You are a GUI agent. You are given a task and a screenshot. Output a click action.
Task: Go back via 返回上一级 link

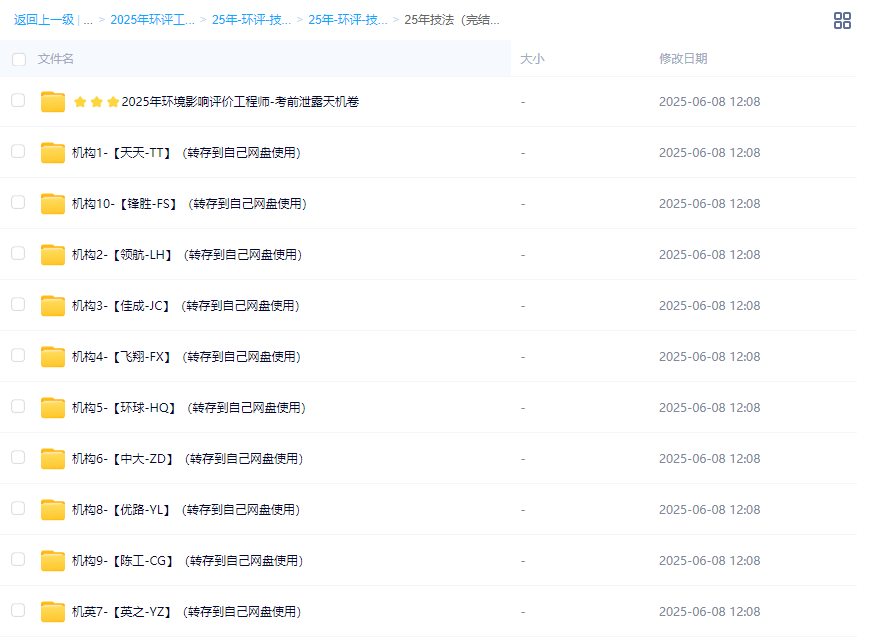click(44, 20)
